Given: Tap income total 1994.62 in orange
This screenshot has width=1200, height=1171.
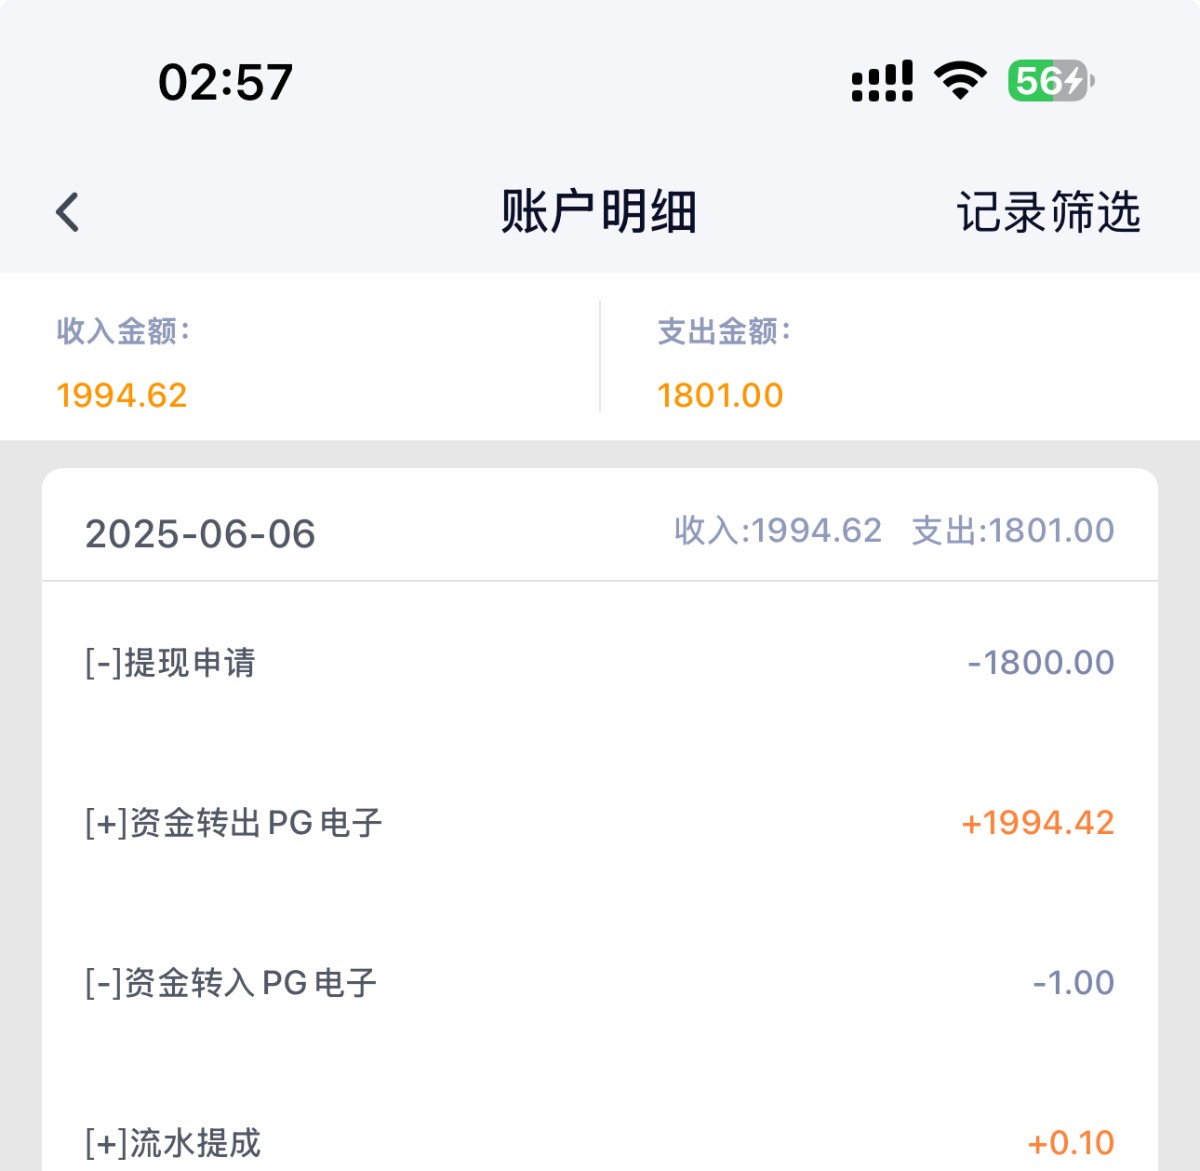Looking at the screenshot, I should (122, 395).
